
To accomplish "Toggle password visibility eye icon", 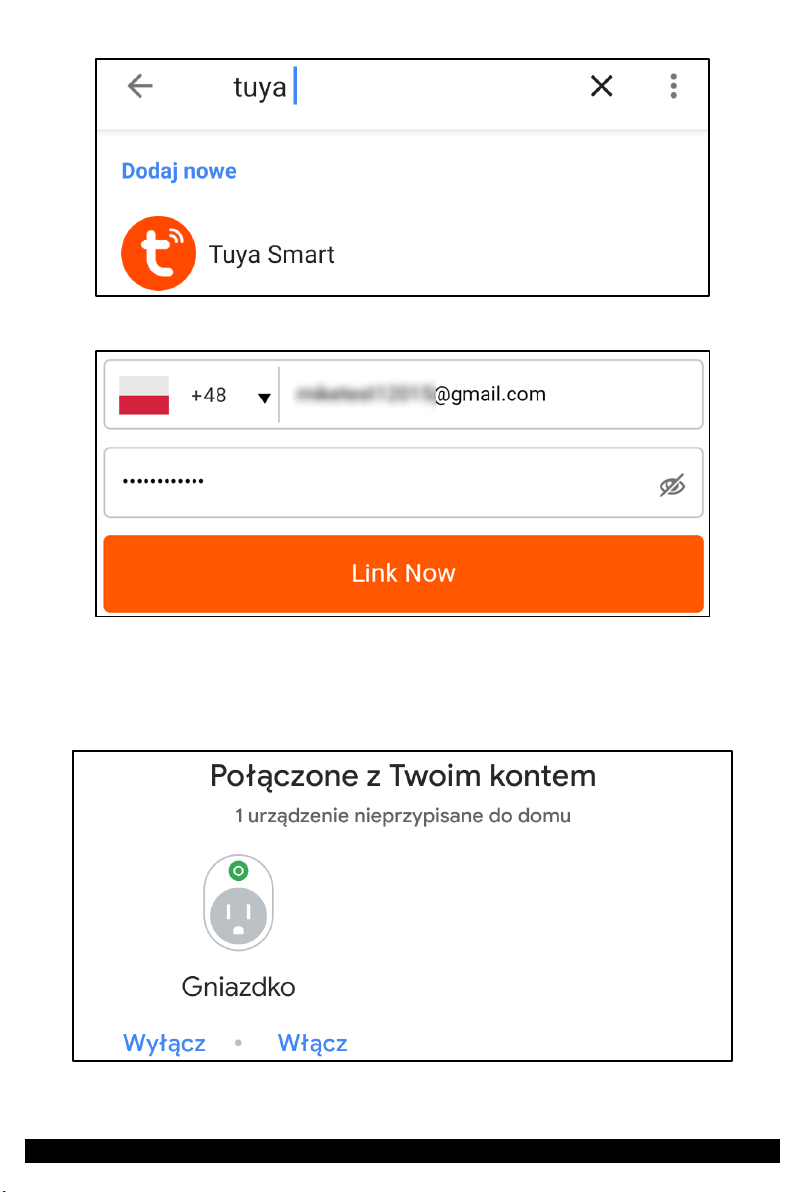I will pyautogui.click(x=672, y=484).
